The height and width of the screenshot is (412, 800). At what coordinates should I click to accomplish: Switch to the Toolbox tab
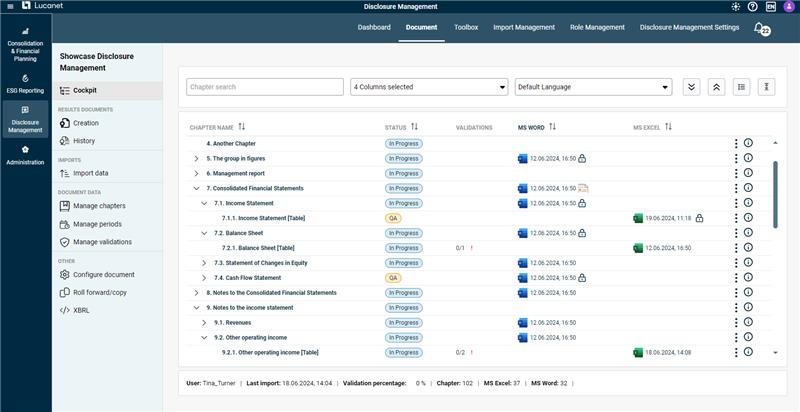coord(465,27)
